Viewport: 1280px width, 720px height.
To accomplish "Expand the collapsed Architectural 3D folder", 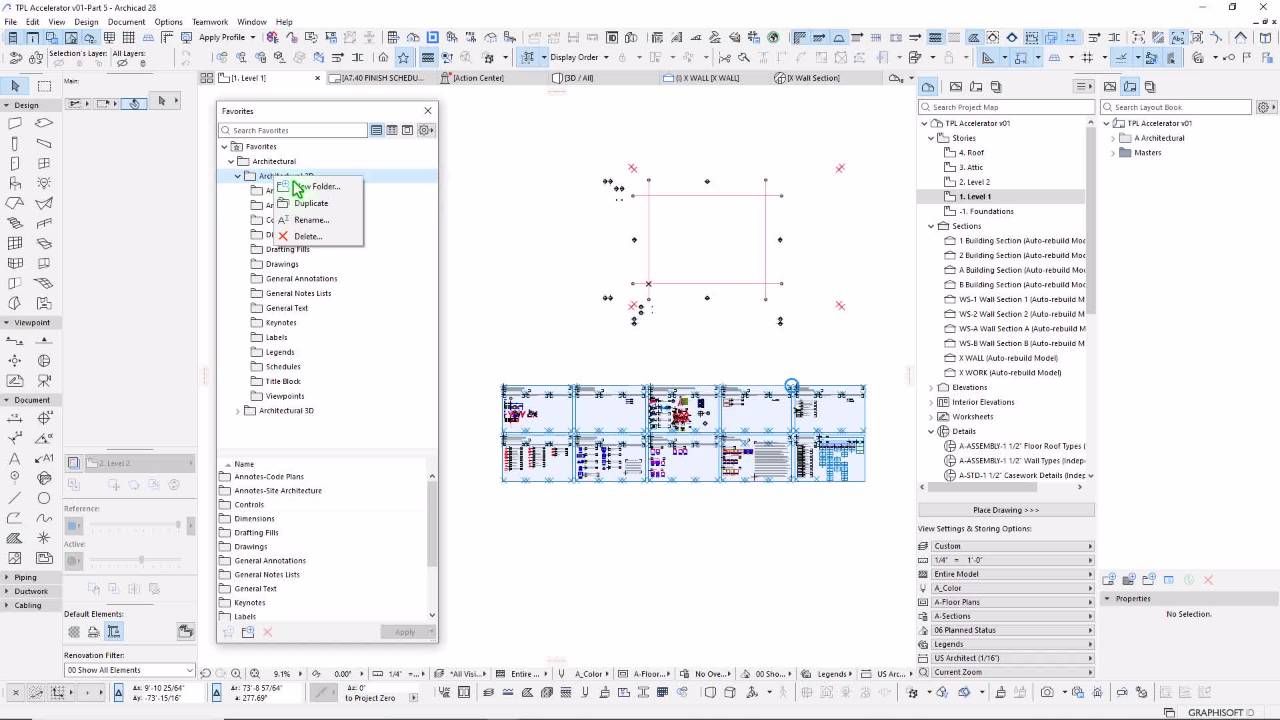I will 238,411.
